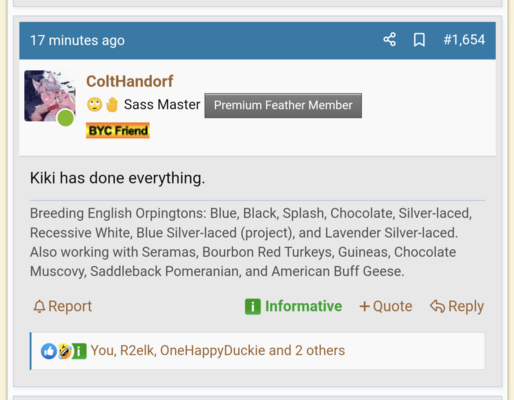
Task: Click the Premium Feather Member badge
Action: [283, 105]
